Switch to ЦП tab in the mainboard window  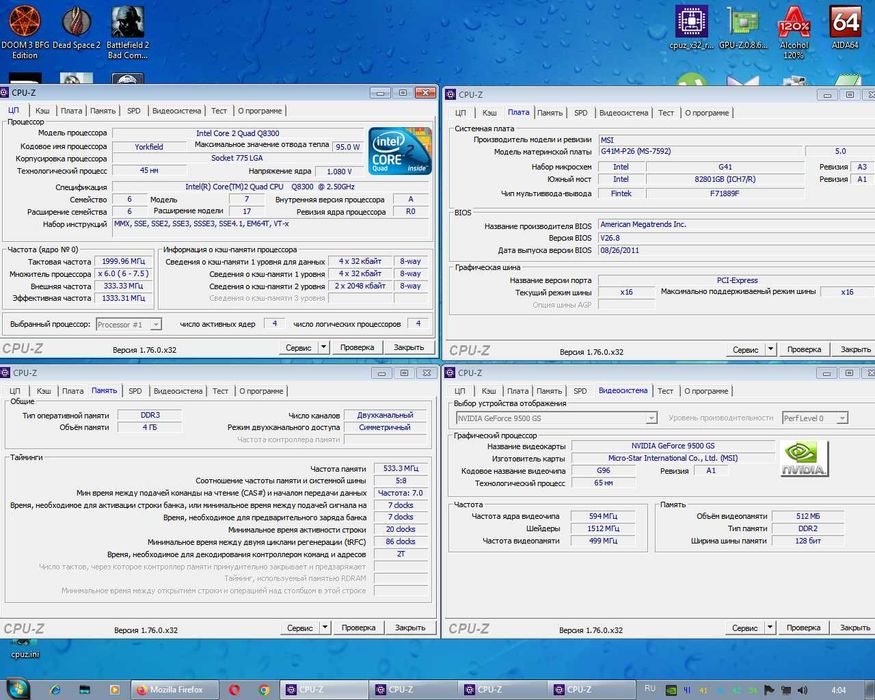click(460, 113)
